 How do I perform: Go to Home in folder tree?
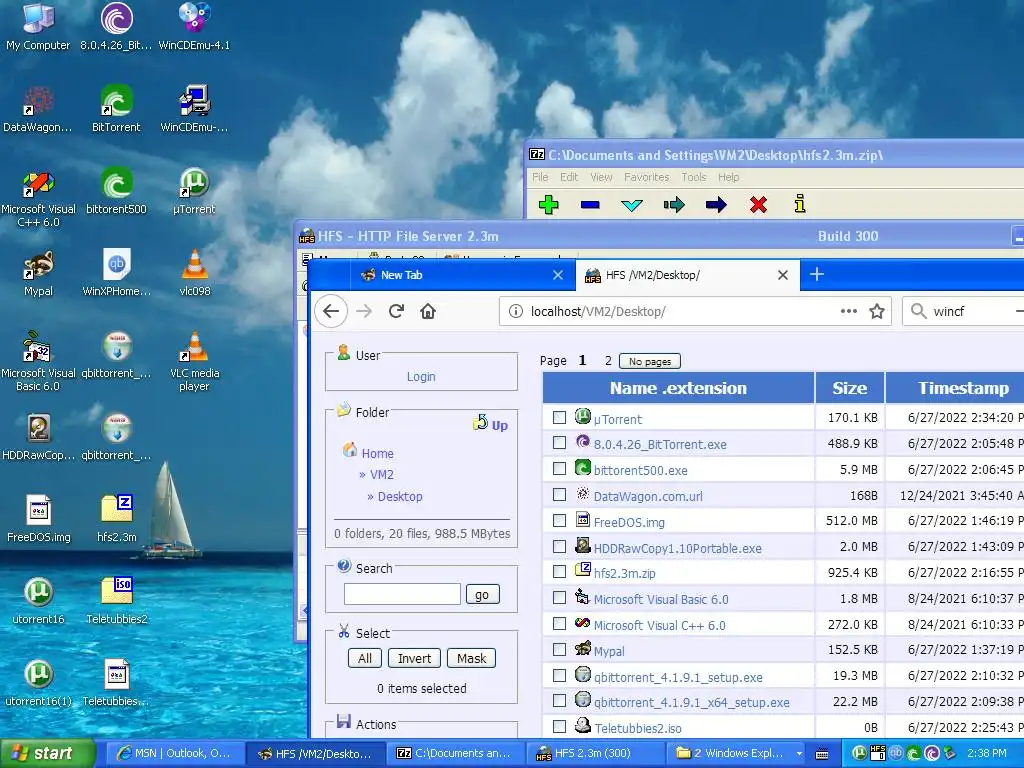click(x=377, y=453)
